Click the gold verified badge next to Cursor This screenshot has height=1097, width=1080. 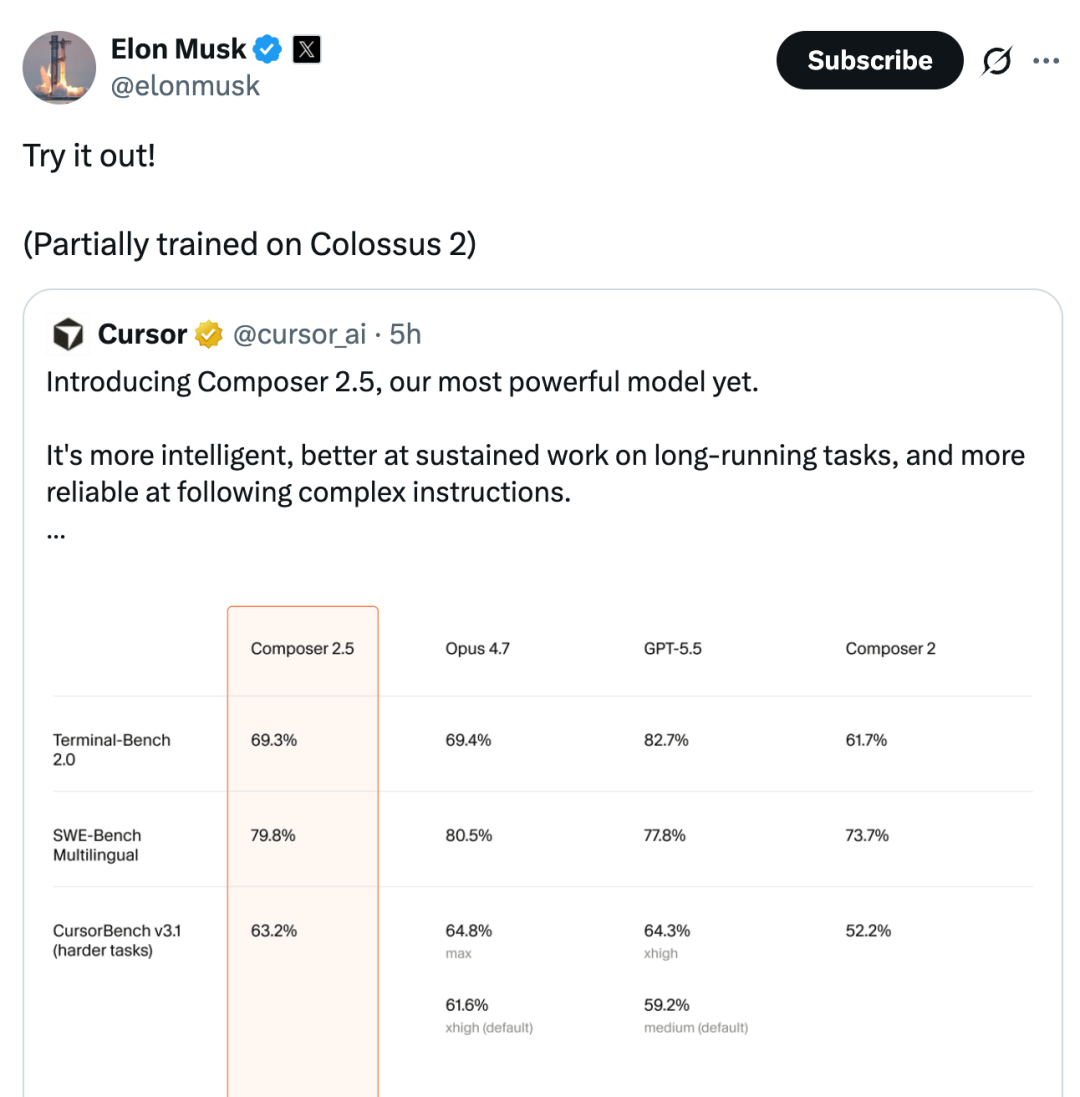(x=208, y=334)
